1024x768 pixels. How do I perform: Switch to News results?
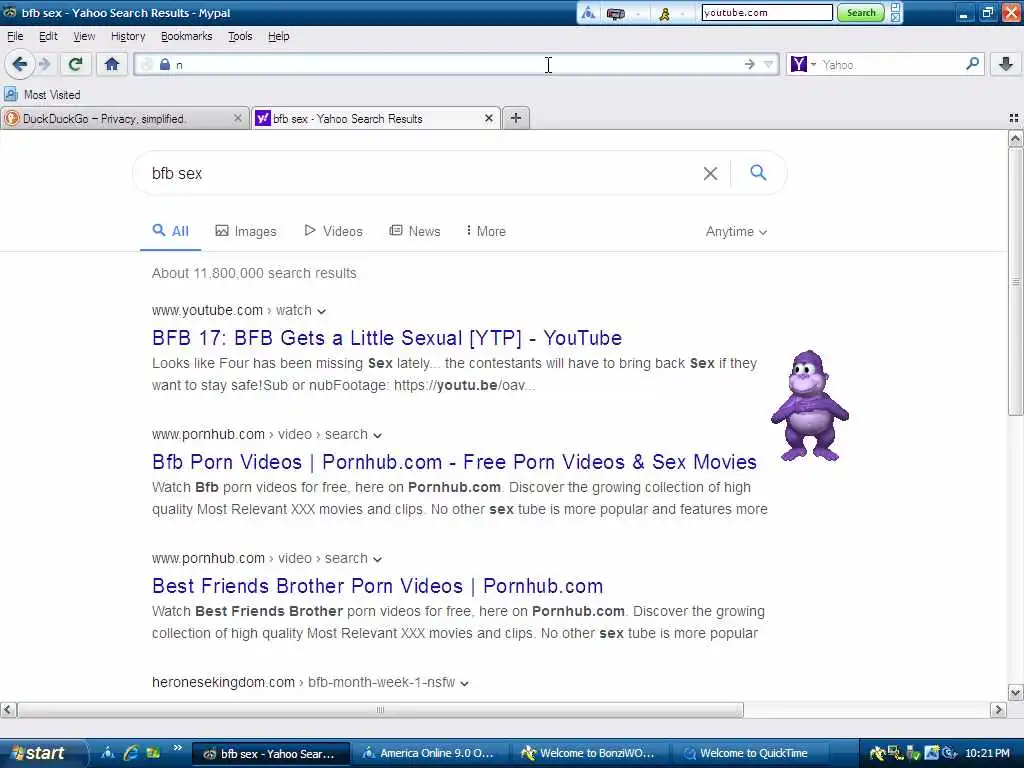tap(415, 231)
